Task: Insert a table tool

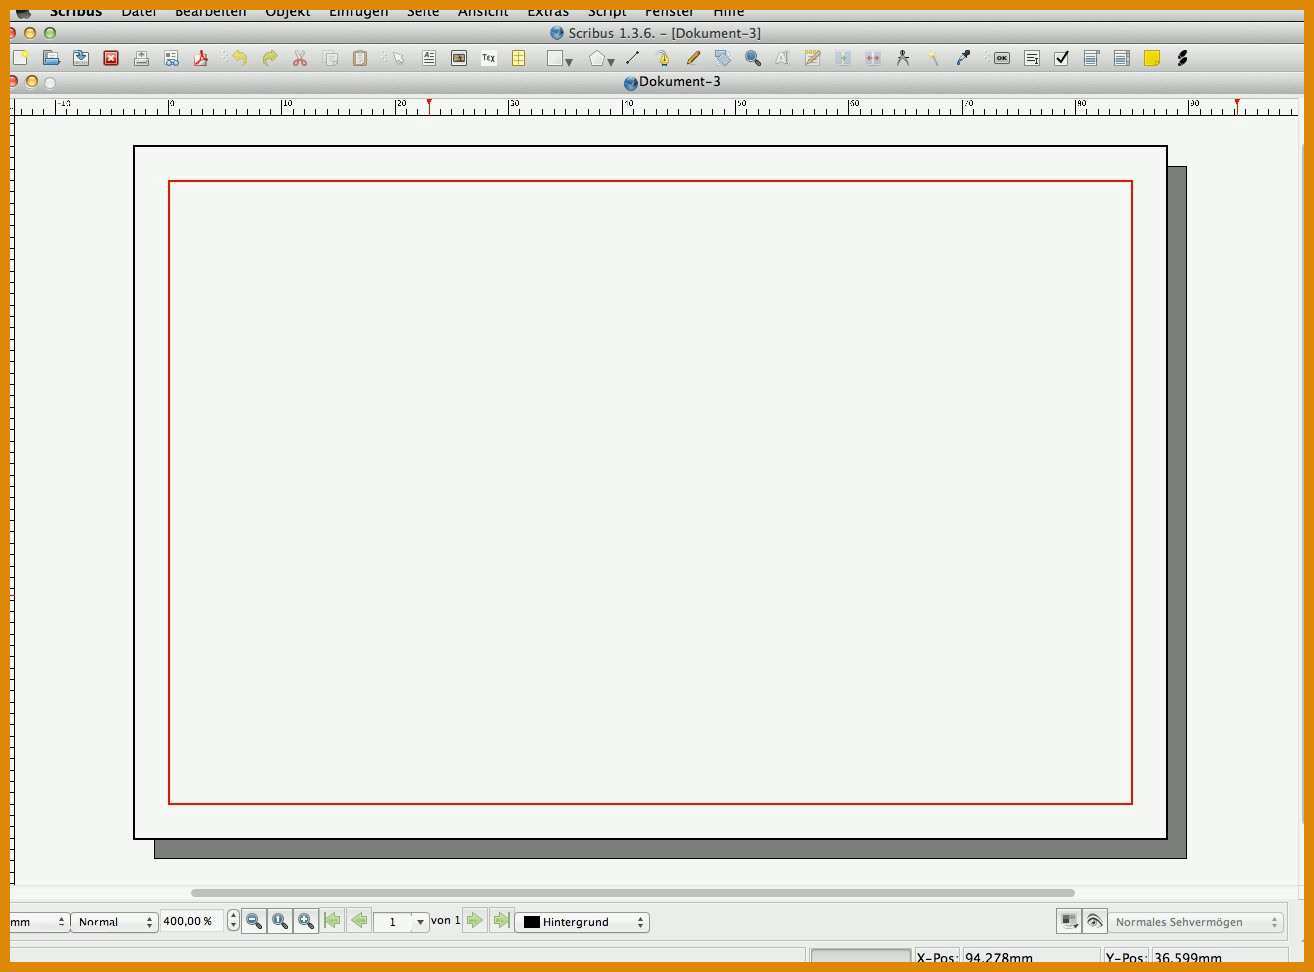Action: coord(519,58)
